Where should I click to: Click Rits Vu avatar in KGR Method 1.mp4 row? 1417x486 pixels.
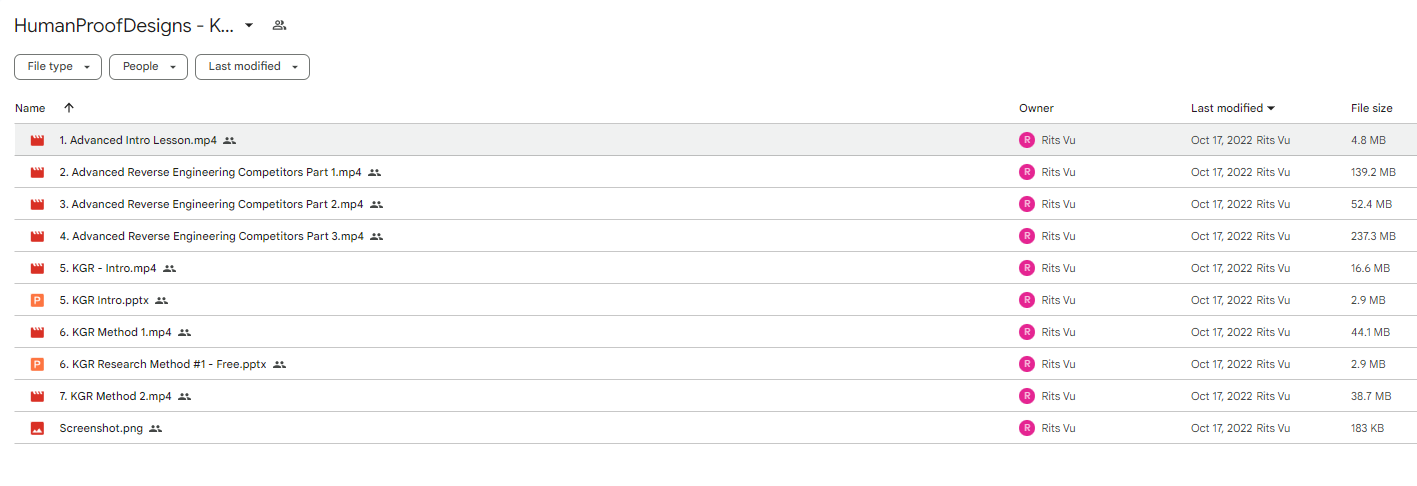[1026, 332]
